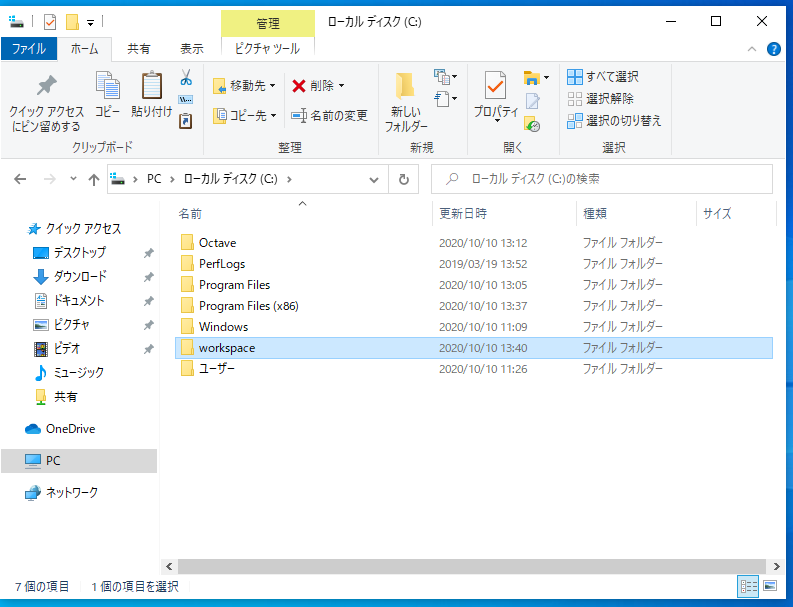The image size is (793, 607).
Task: Go up one level with the up arrow
Action: point(94,179)
